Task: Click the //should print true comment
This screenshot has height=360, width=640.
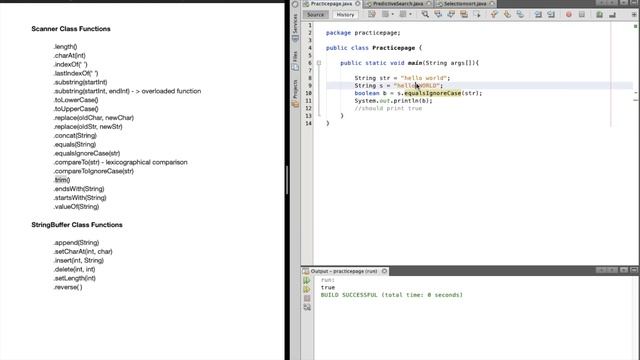Action: (388, 108)
